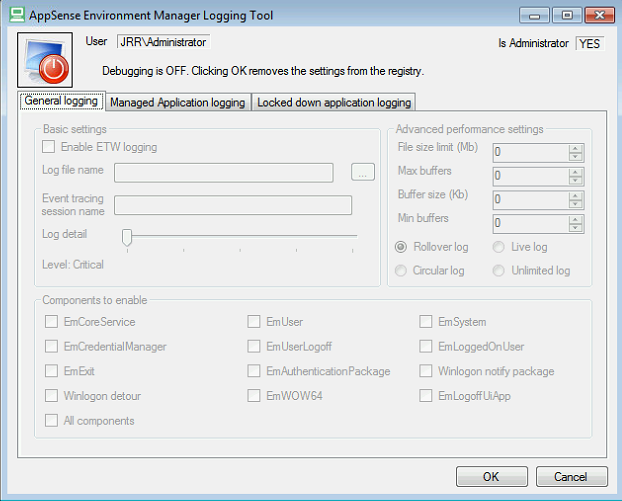Enable the EmUser component
The height and width of the screenshot is (501, 622).
click(254, 322)
